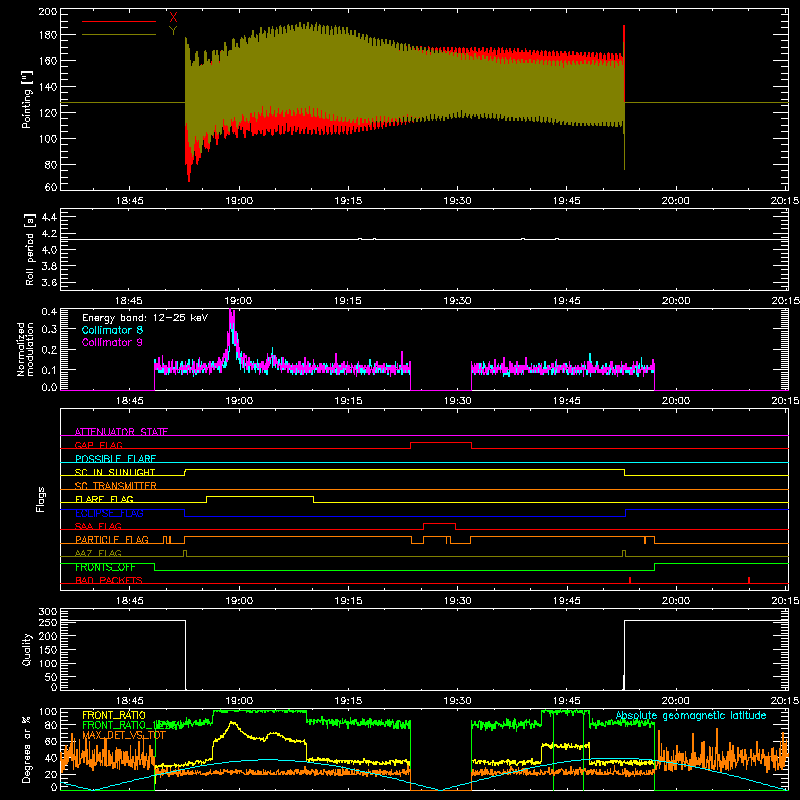This screenshot has height=800, width=800.
Task: Click the "250" tick on Quality axis
Action: [48, 623]
